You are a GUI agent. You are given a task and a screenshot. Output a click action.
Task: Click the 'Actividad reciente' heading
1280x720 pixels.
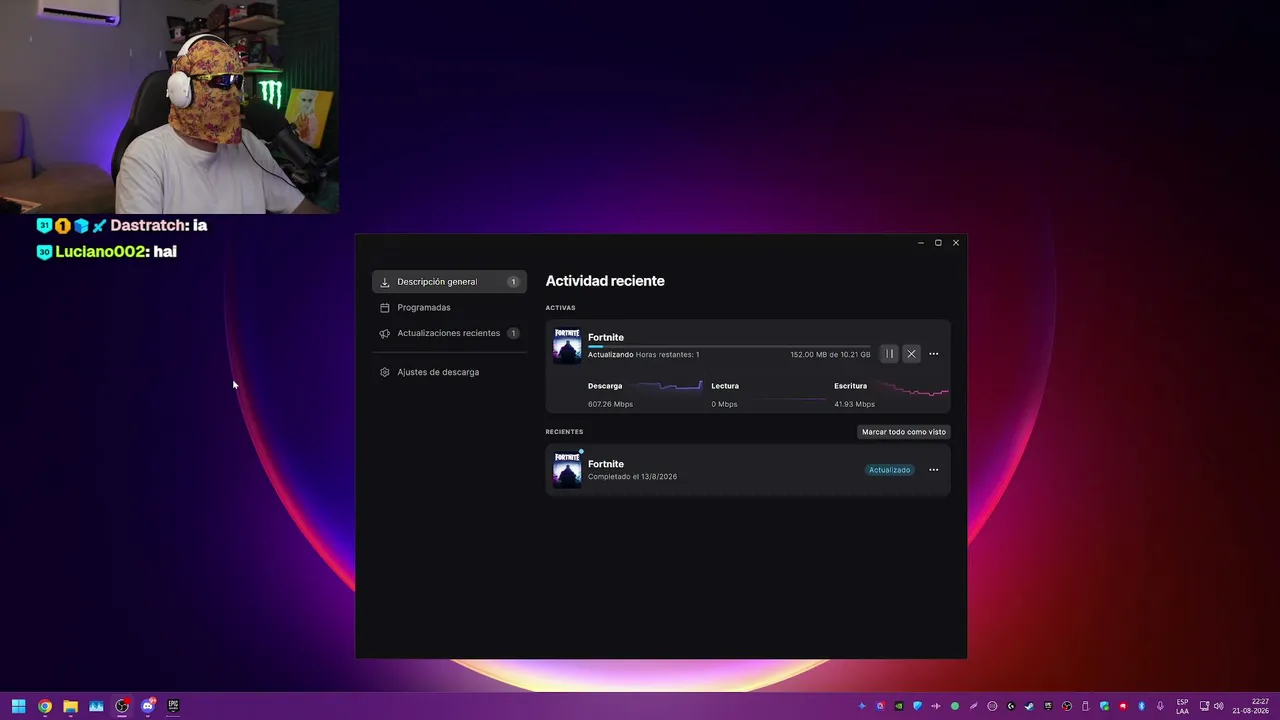click(605, 281)
